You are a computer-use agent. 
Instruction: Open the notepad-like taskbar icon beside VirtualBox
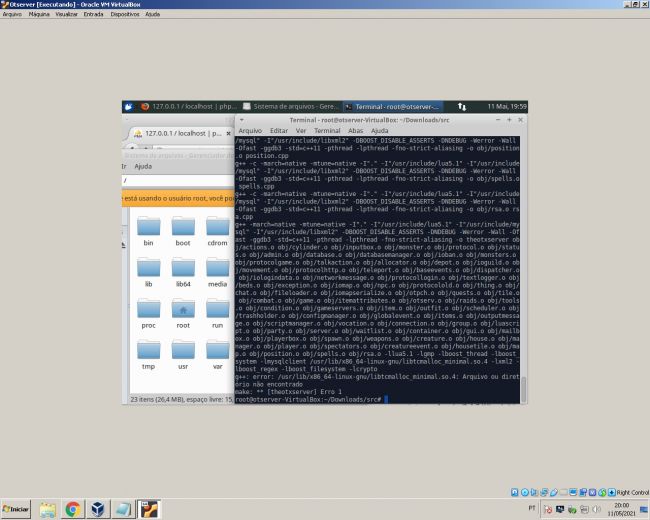point(123,509)
